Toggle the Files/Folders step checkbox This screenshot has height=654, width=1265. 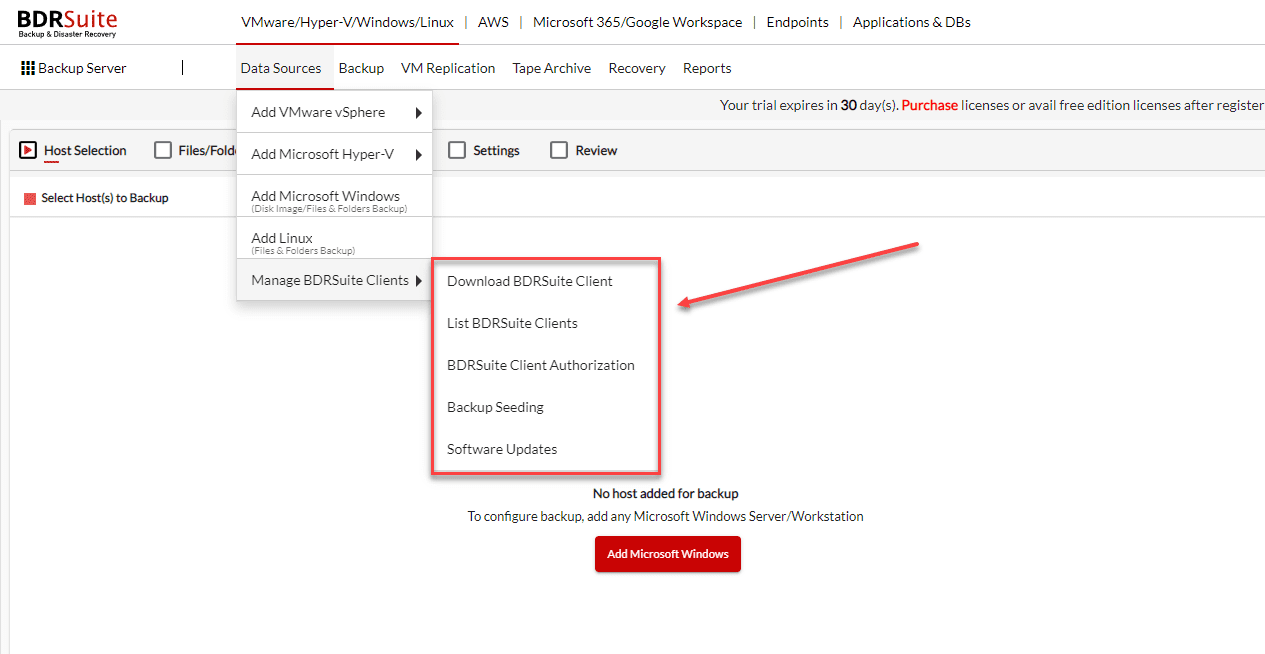pyautogui.click(x=163, y=150)
